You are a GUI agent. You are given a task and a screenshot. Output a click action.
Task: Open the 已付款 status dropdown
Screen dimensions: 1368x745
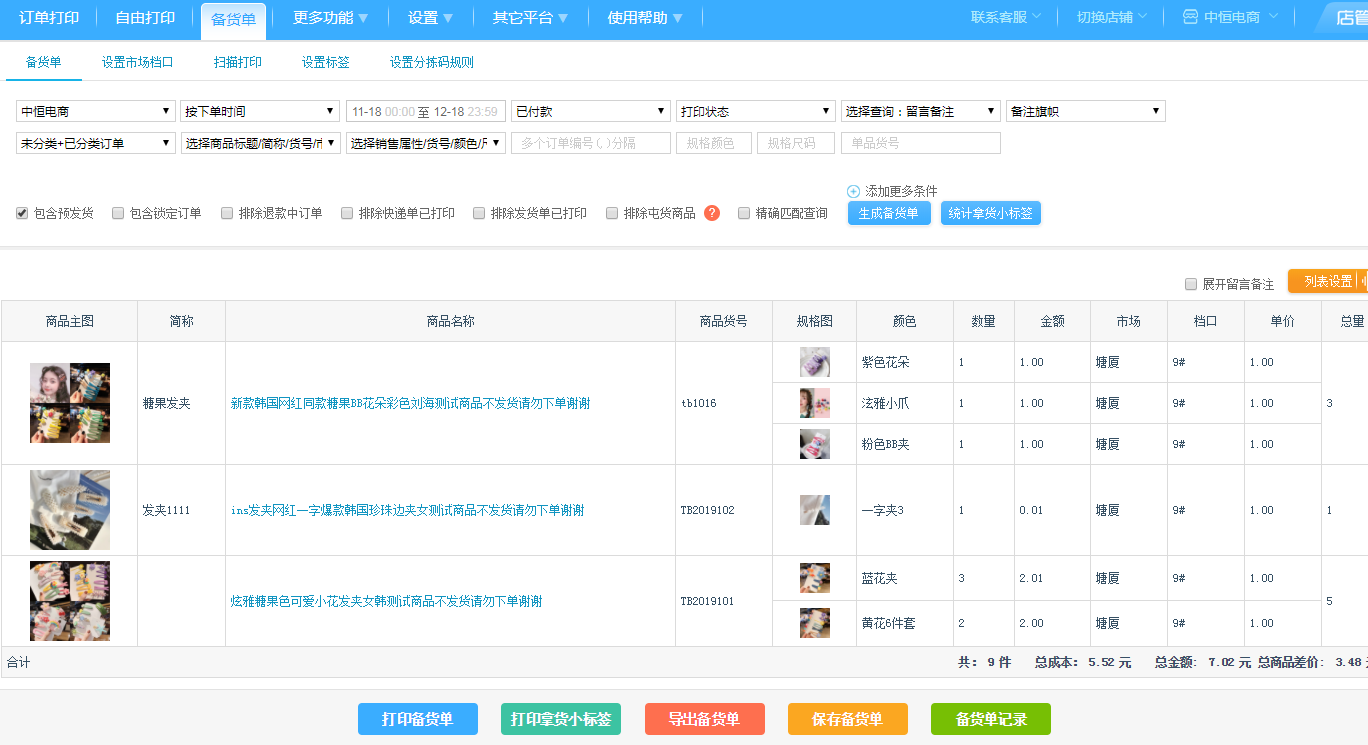(x=591, y=111)
